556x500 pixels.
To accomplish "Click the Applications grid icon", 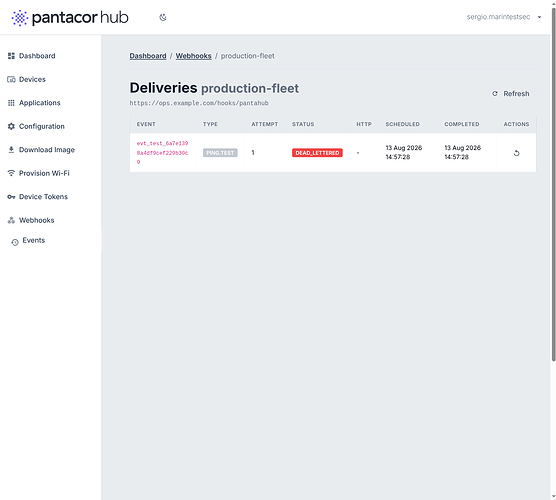I will point(11,103).
